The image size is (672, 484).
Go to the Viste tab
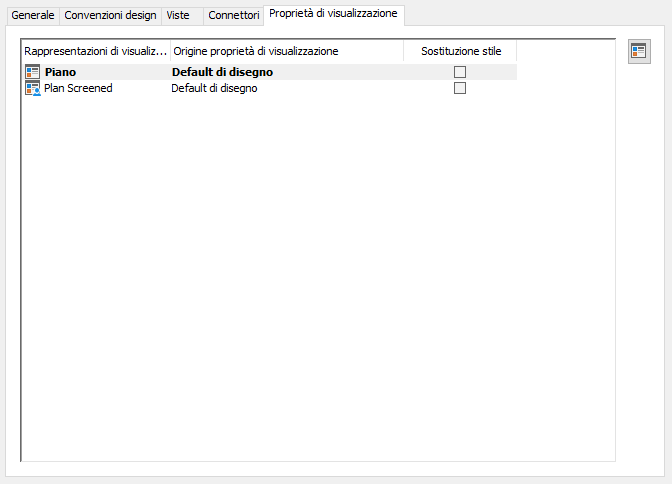point(178,16)
